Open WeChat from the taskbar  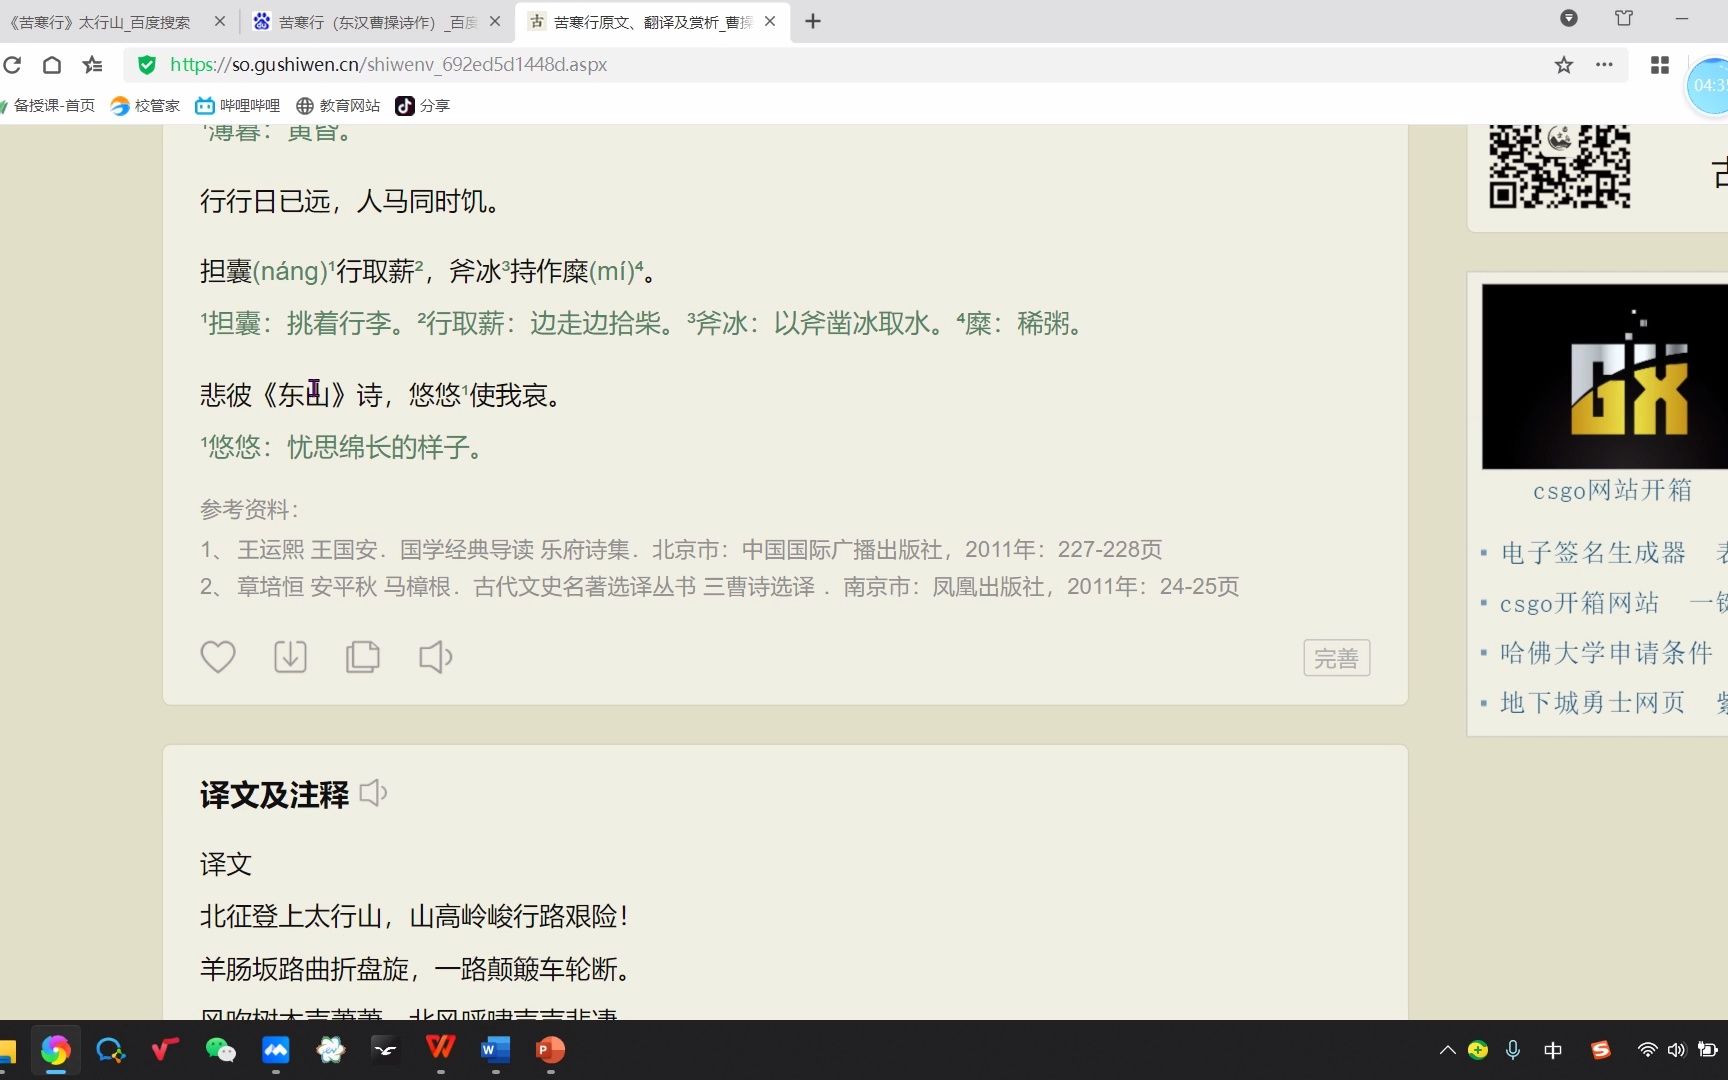click(220, 1050)
